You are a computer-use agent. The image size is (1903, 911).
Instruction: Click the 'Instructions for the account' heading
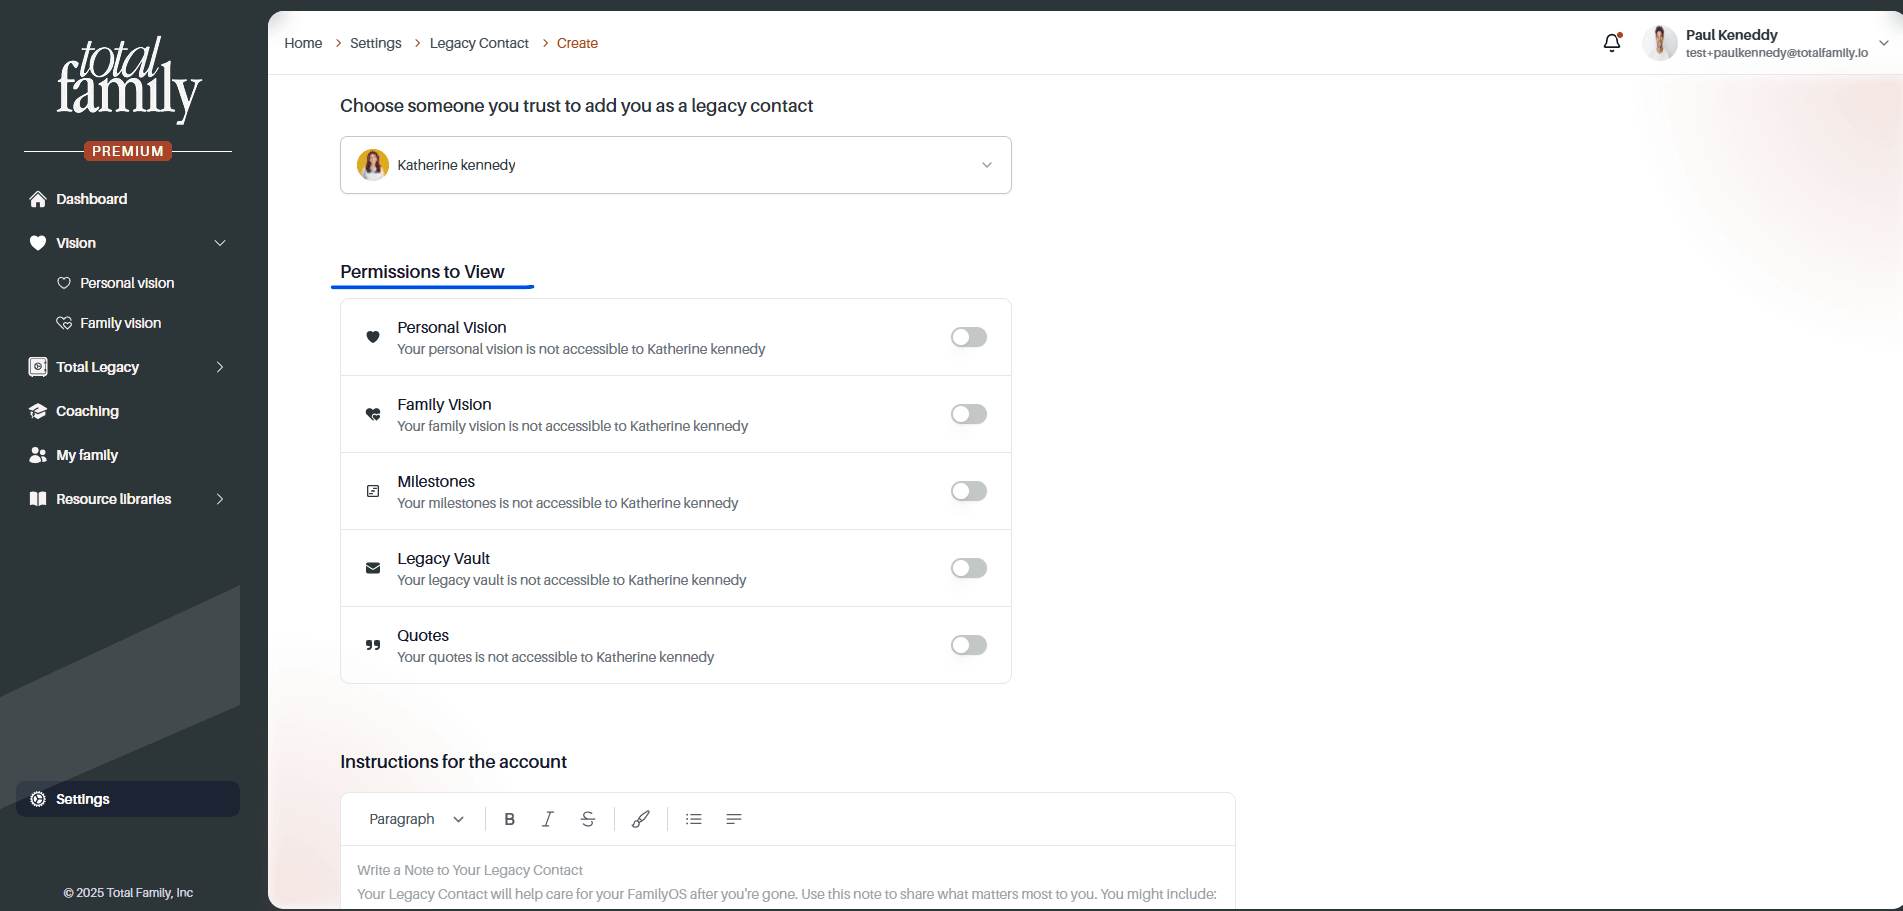click(x=453, y=762)
